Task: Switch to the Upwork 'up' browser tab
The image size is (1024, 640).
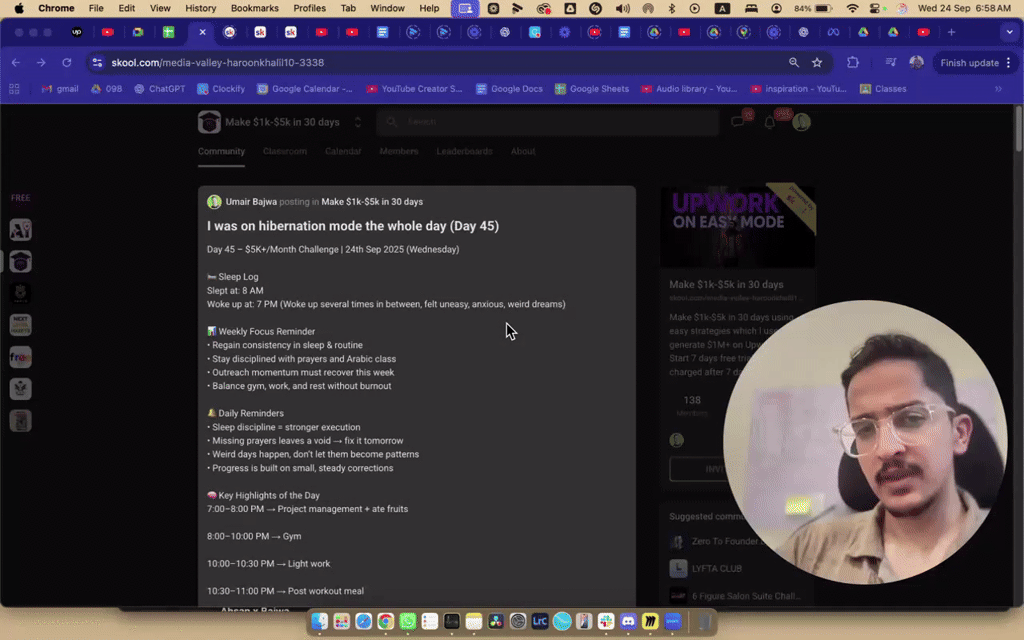Action: click(77, 32)
